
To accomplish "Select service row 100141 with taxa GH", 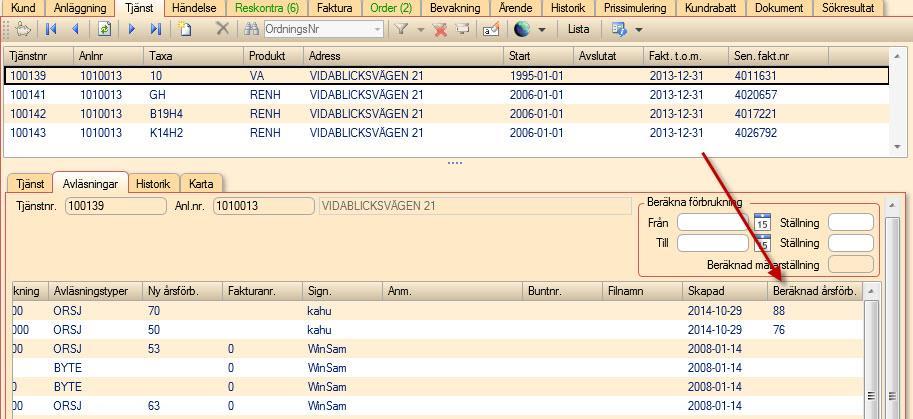I will (447, 95).
